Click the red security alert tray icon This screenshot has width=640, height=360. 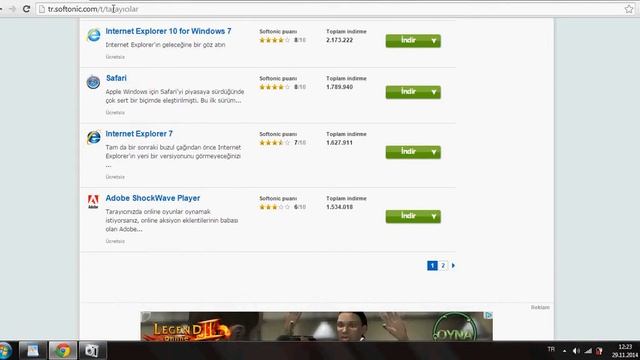coord(599,351)
